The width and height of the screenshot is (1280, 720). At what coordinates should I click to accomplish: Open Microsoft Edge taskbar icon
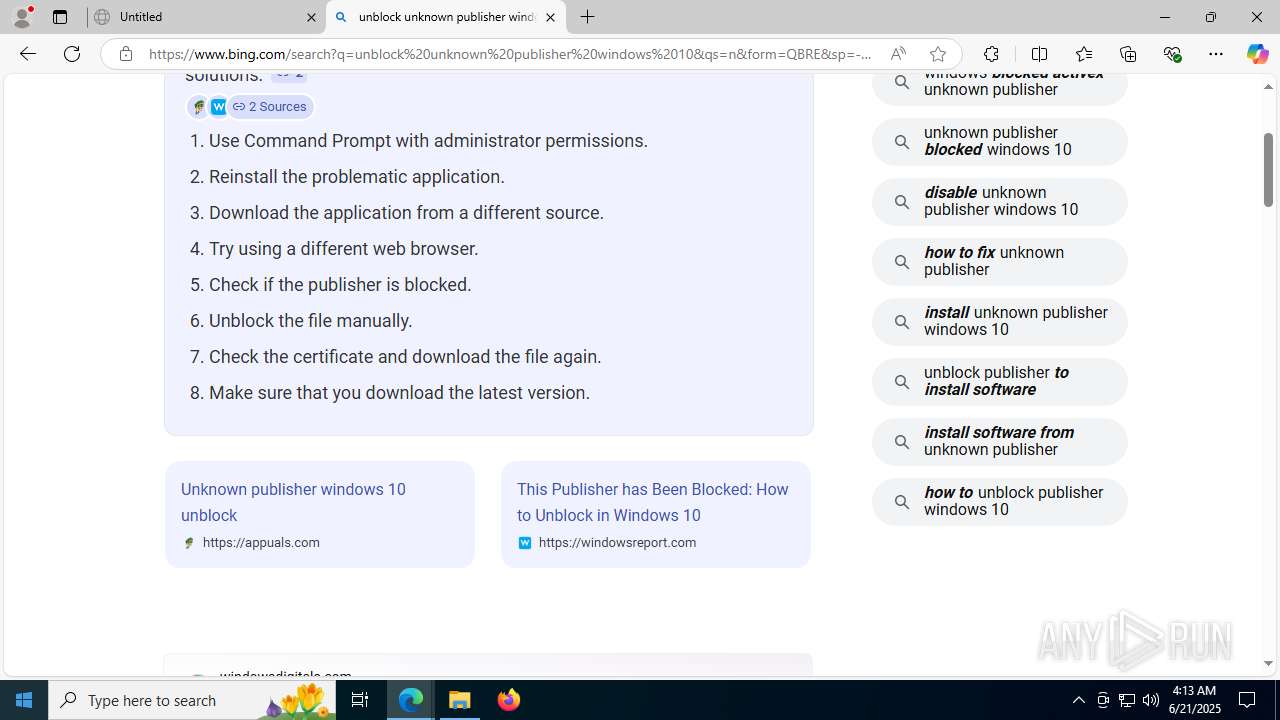pyautogui.click(x=411, y=700)
